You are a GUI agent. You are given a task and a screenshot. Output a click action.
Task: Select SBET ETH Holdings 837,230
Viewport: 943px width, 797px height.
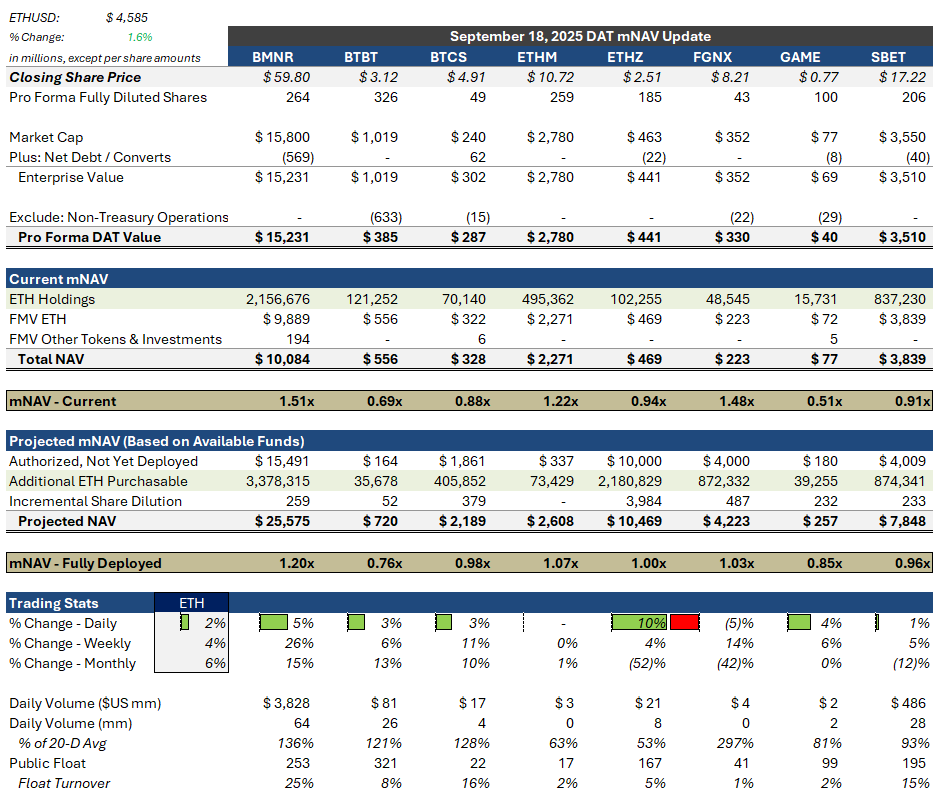(x=900, y=299)
